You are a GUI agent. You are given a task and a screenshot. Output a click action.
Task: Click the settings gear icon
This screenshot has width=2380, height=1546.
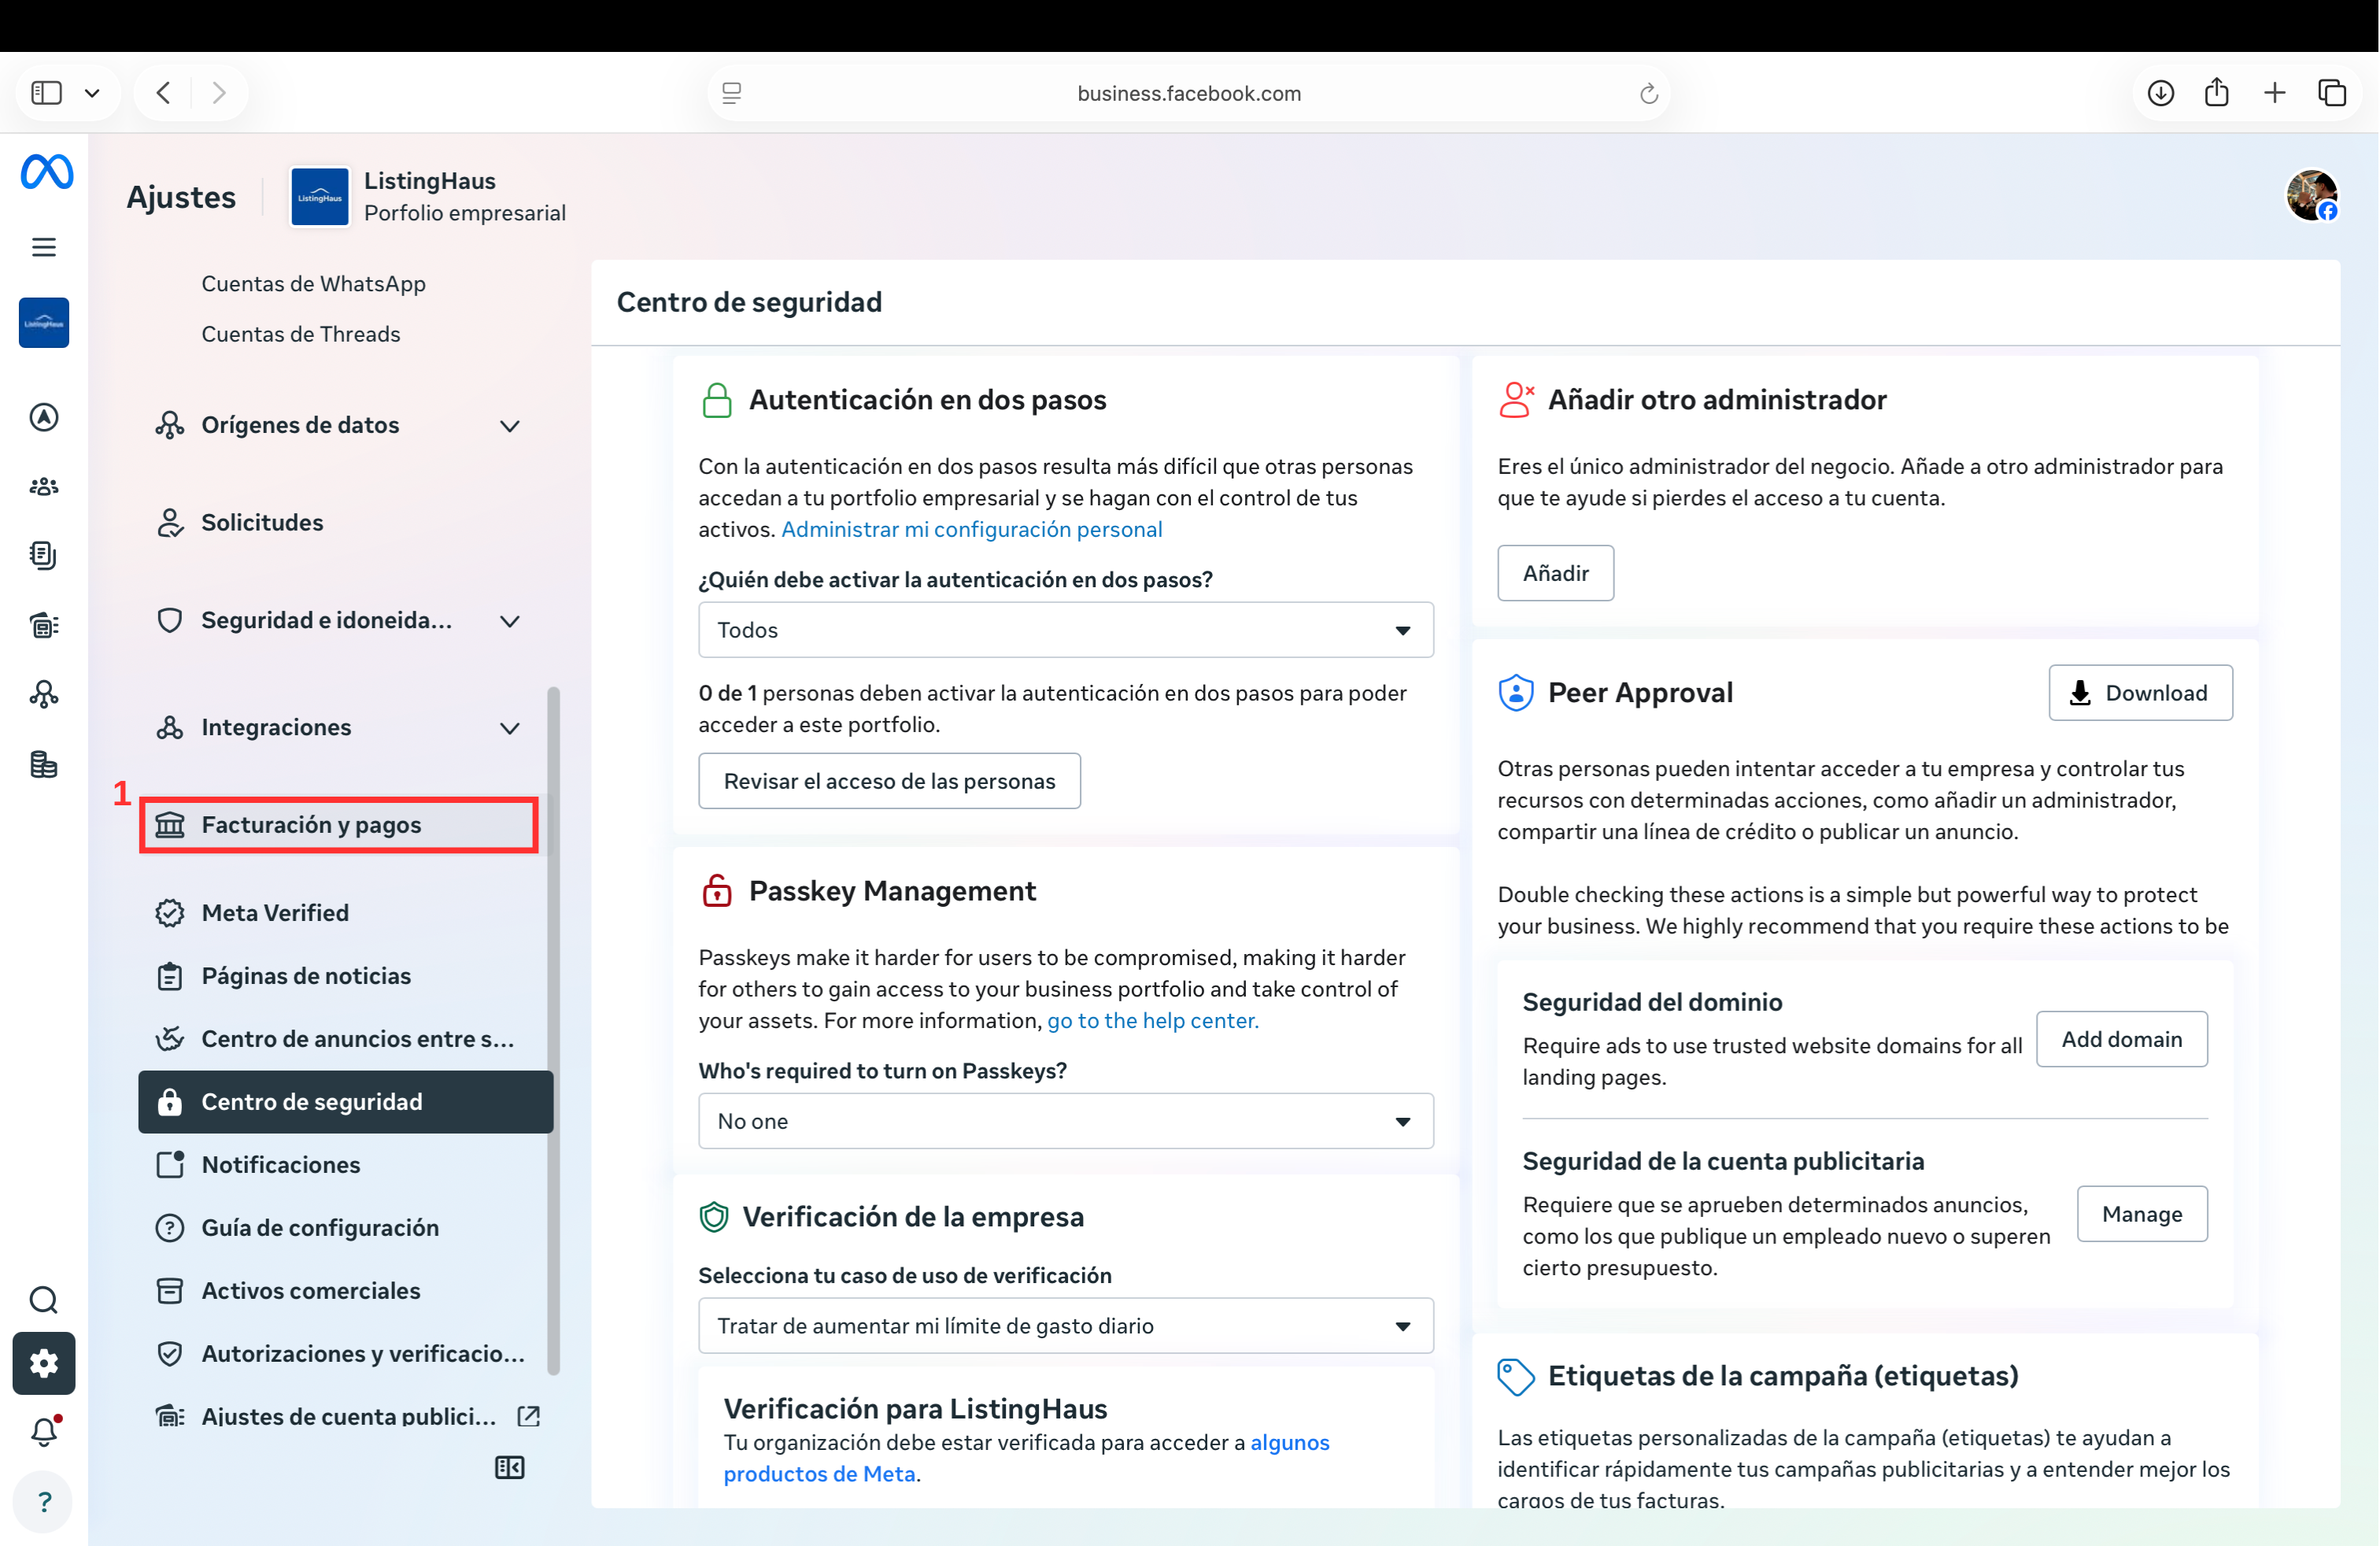click(x=44, y=1363)
